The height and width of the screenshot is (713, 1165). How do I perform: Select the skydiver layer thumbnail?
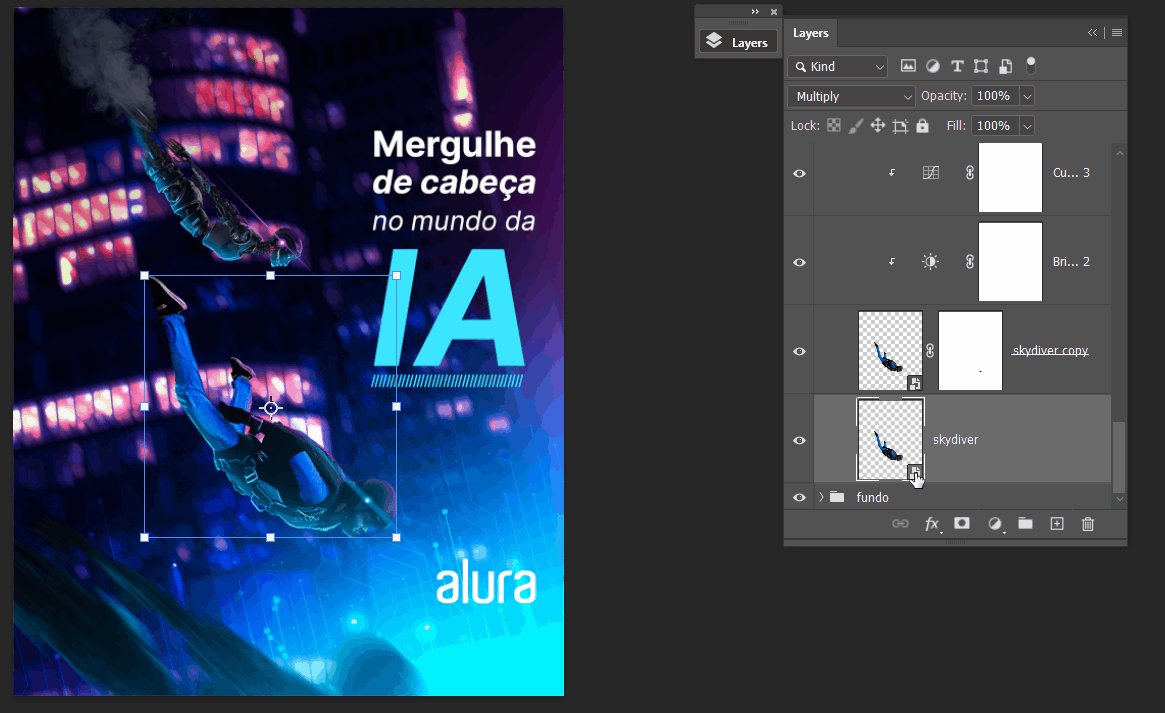click(x=890, y=439)
